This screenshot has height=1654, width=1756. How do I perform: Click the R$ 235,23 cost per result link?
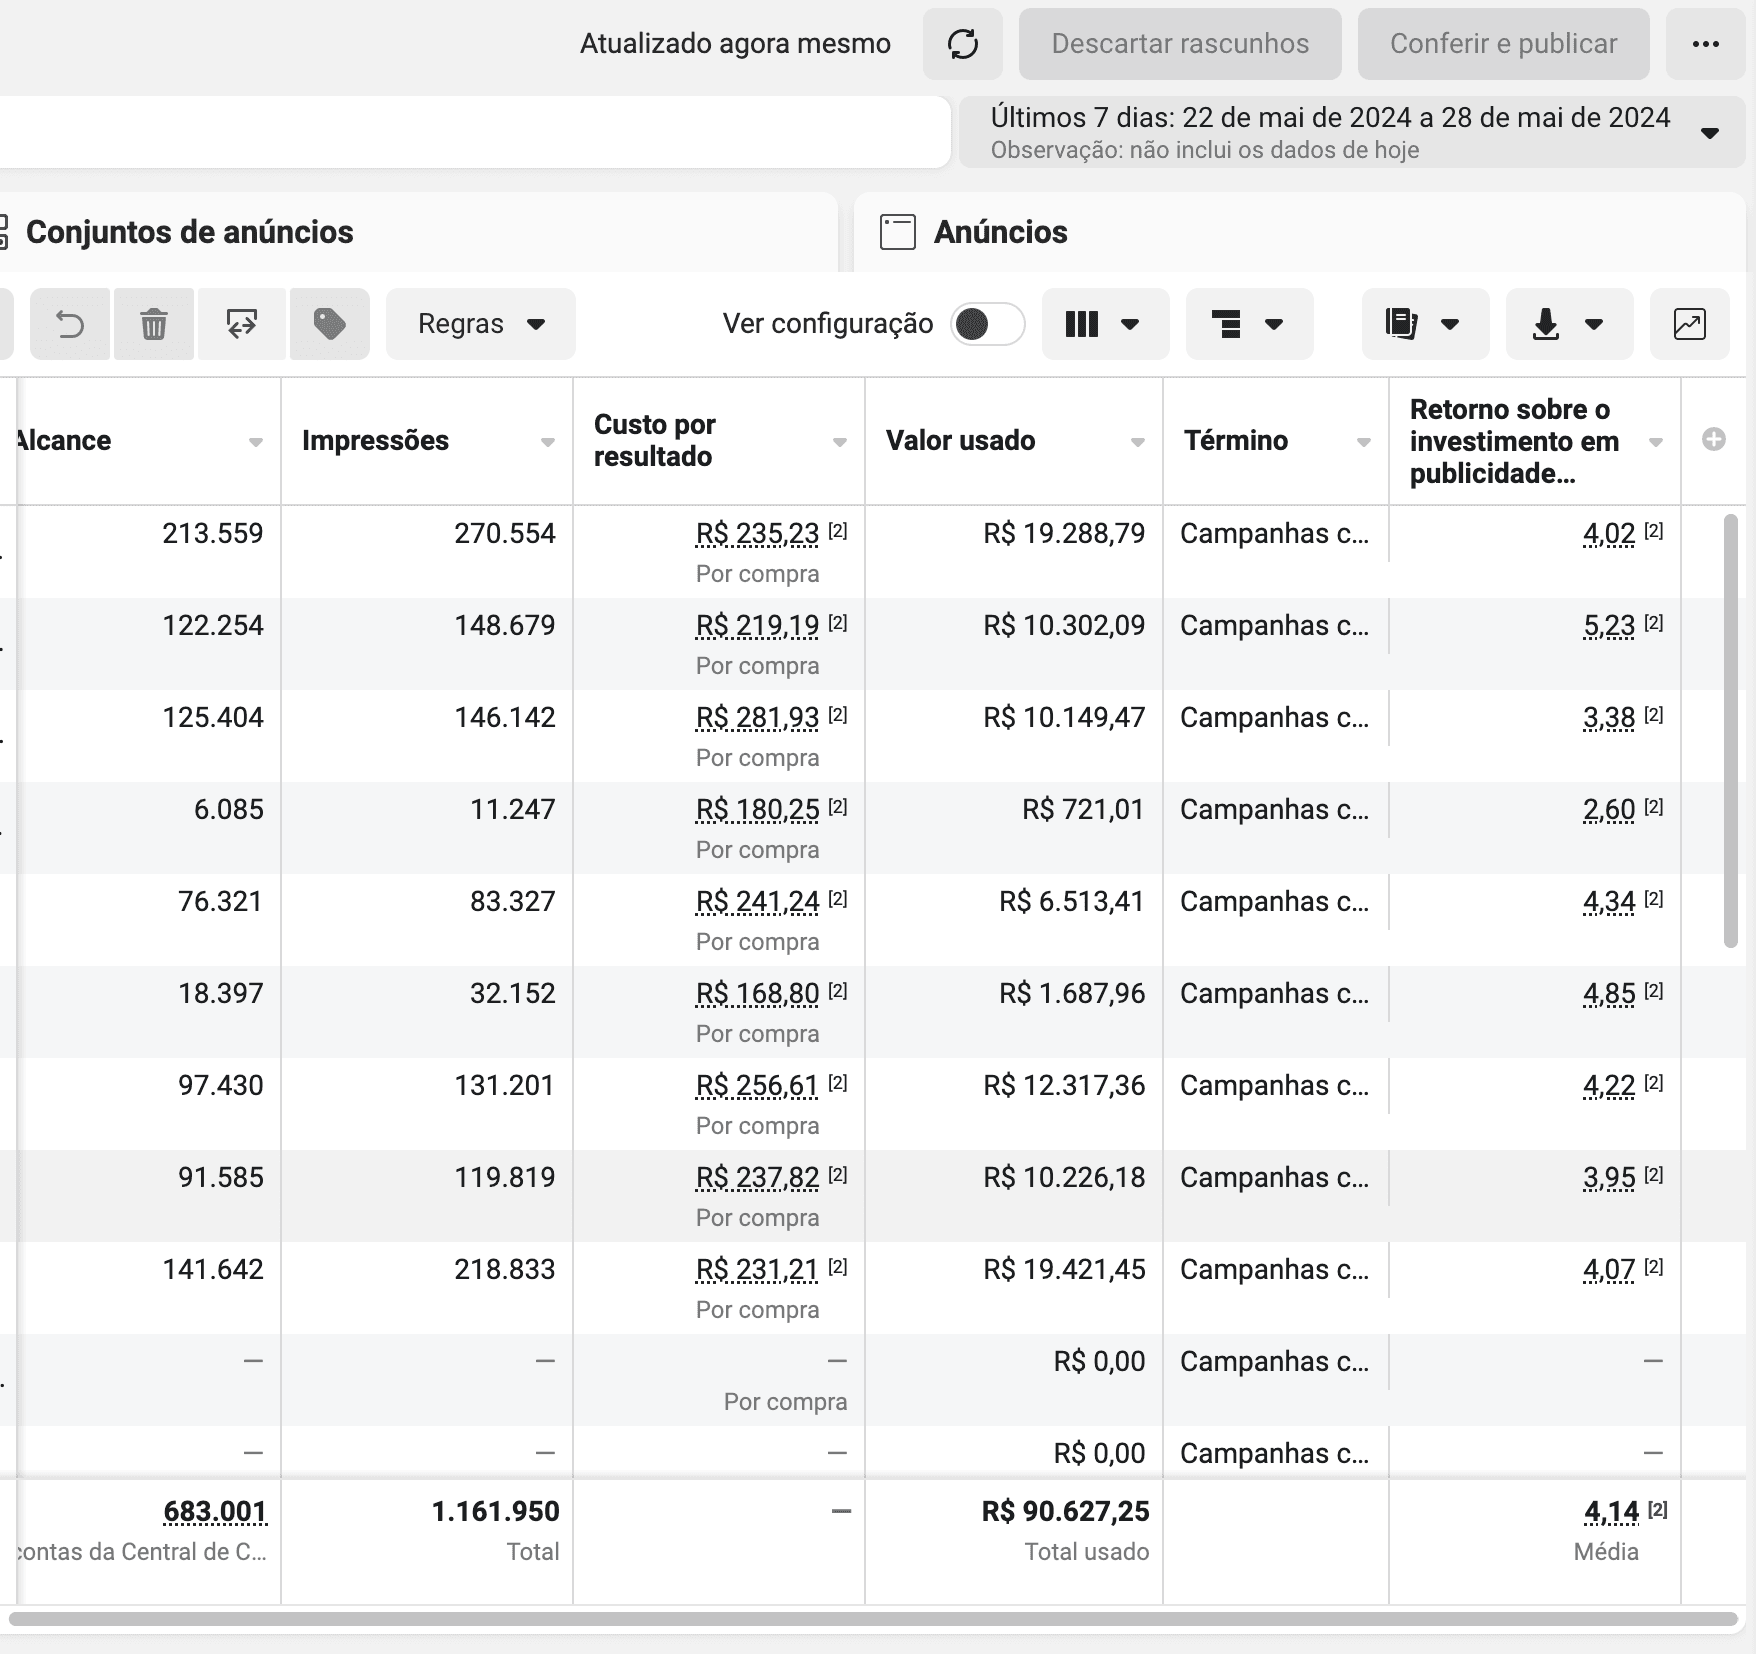757,534
